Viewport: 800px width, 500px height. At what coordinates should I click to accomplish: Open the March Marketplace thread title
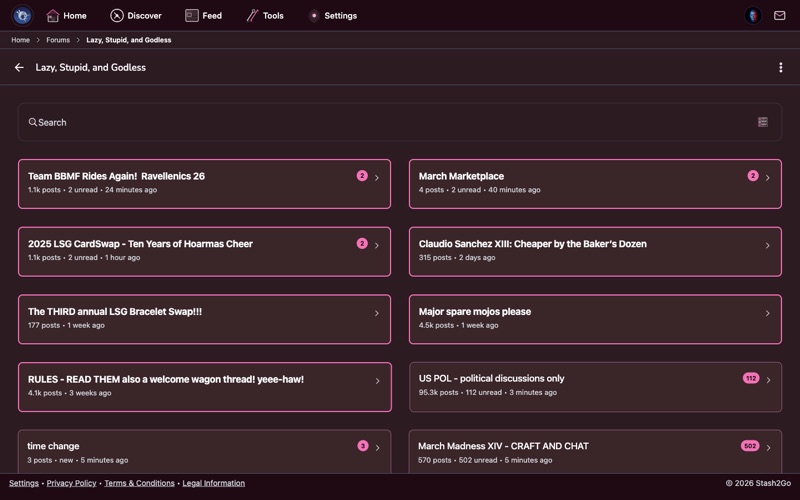461,176
